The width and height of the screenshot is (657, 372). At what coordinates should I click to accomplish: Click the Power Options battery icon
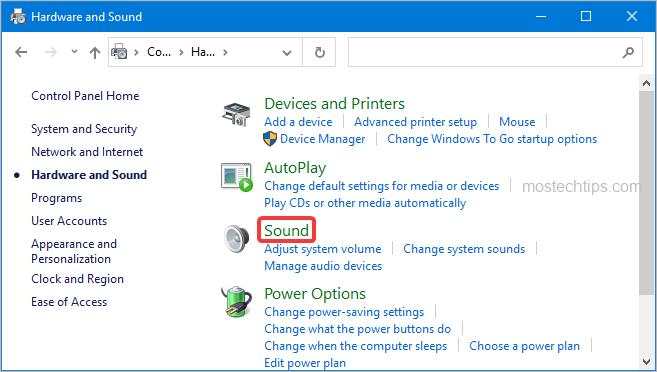[x=236, y=302]
